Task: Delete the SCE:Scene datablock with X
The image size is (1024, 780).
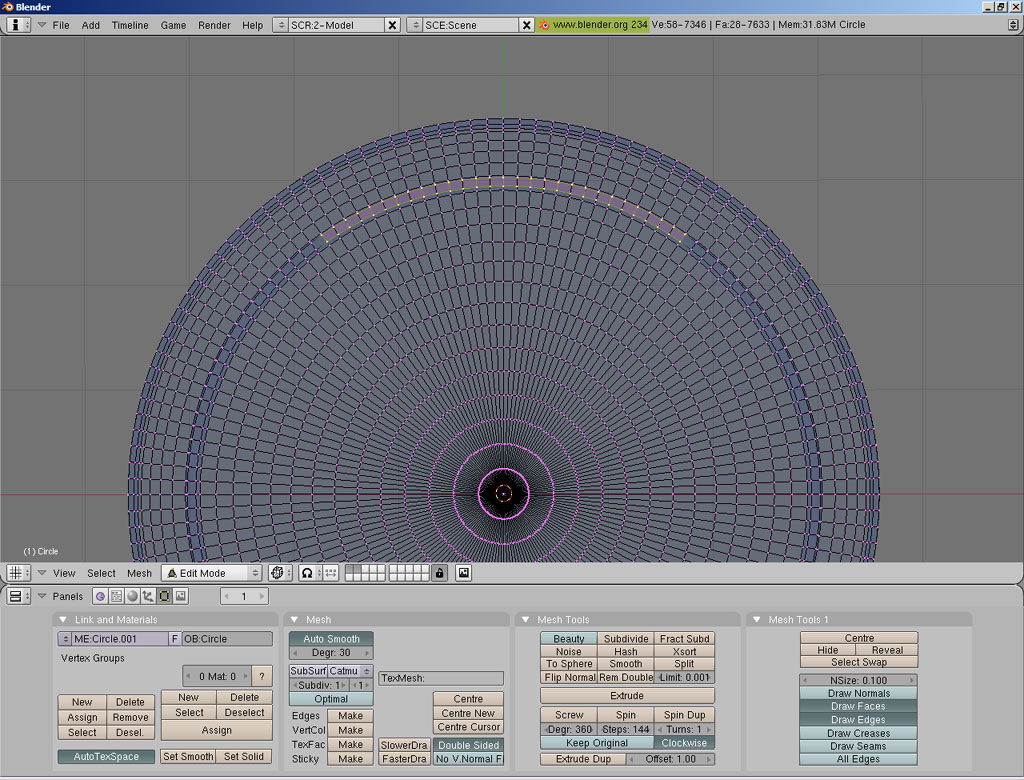Action: 526,25
